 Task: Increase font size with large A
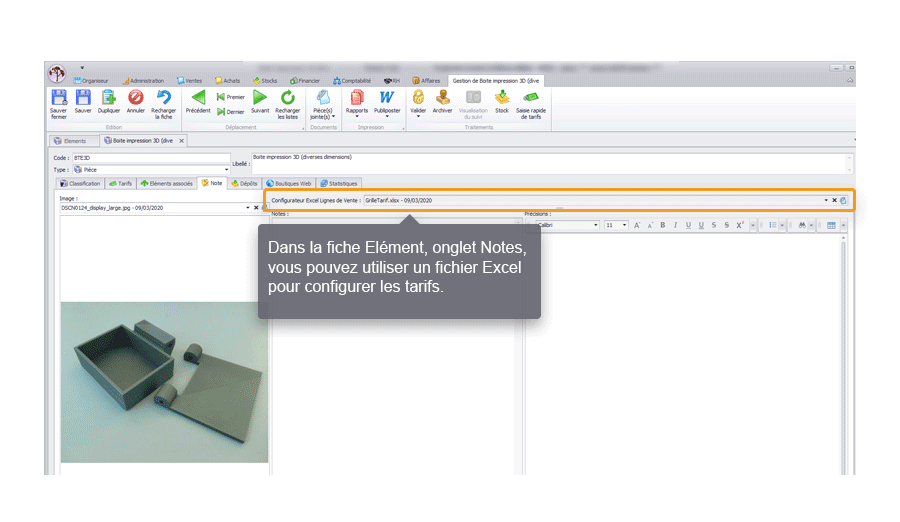point(637,225)
